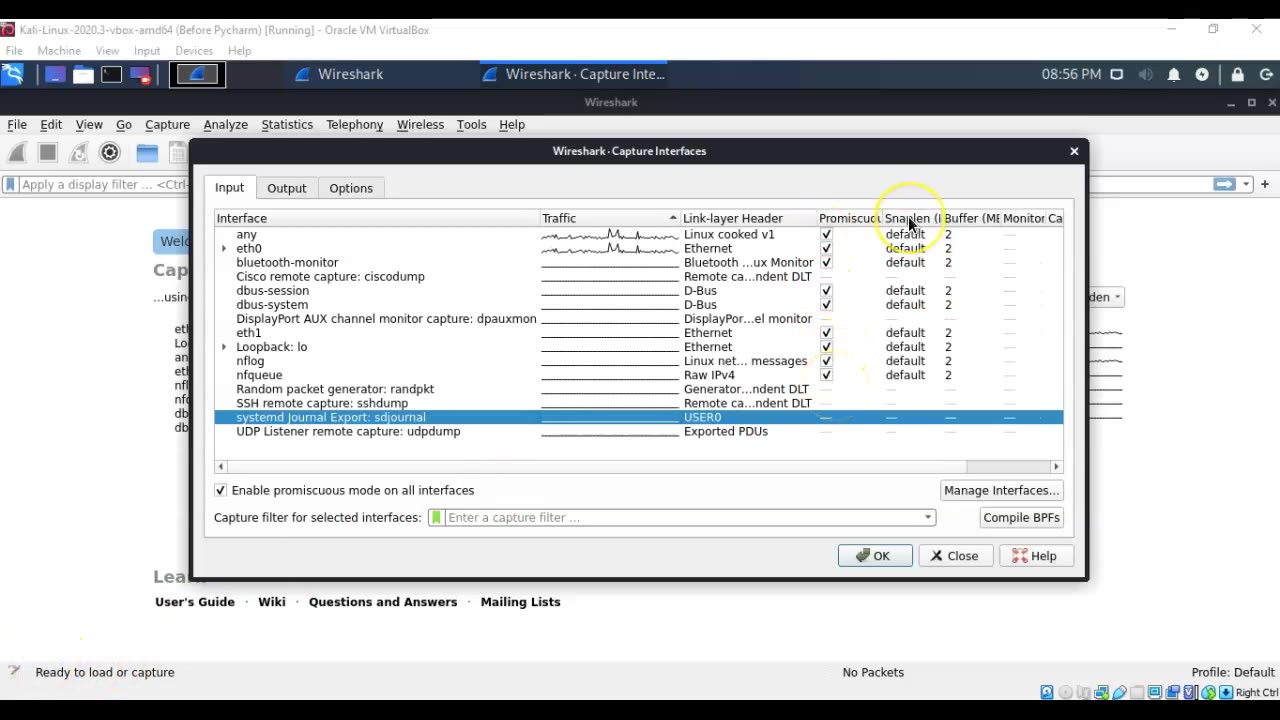
Task: Switch to the Output tab
Action: tap(287, 188)
